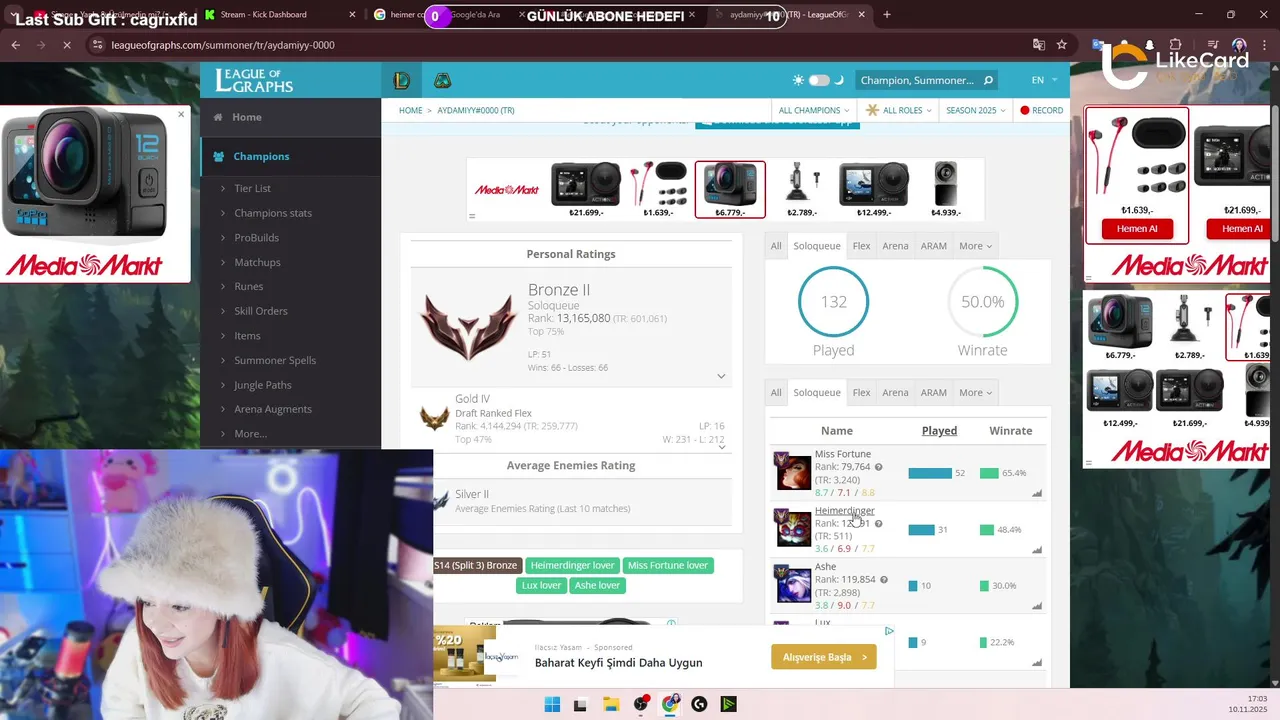The image size is (1280, 720).
Task: Select the ARAM tab above the Played circle
Action: [x=933, y=246]
